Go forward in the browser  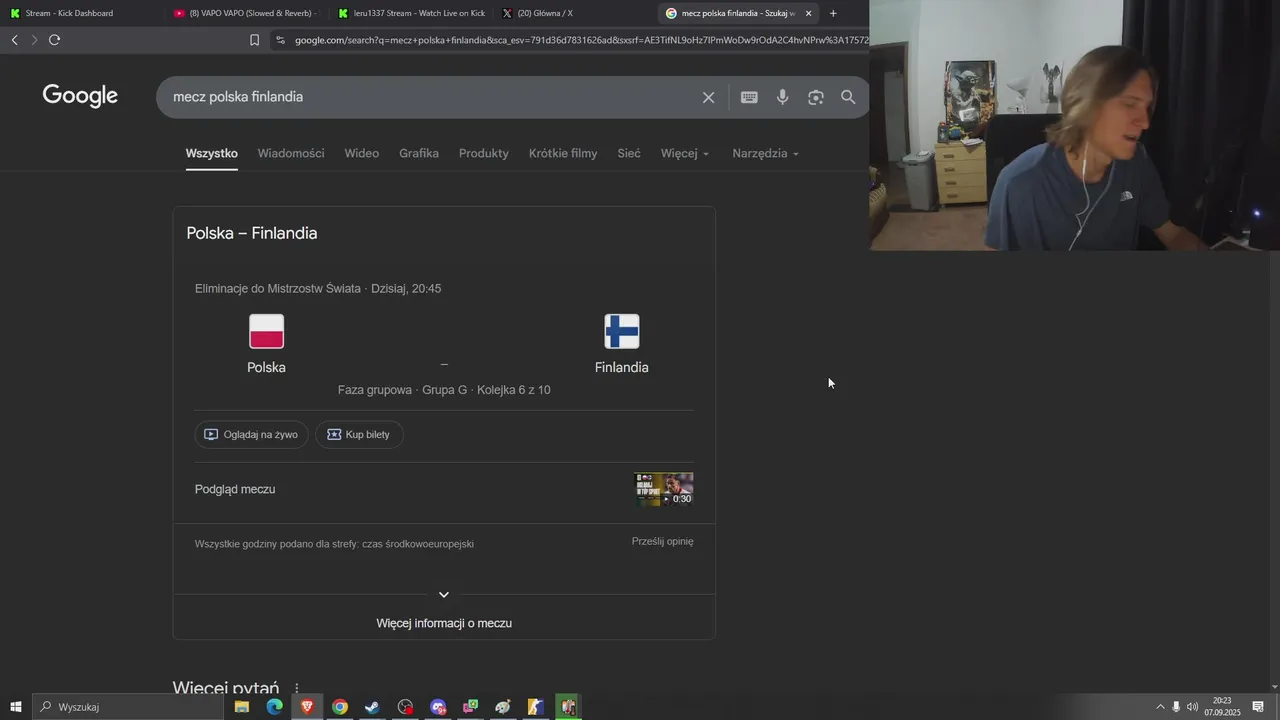click(34, 40)
